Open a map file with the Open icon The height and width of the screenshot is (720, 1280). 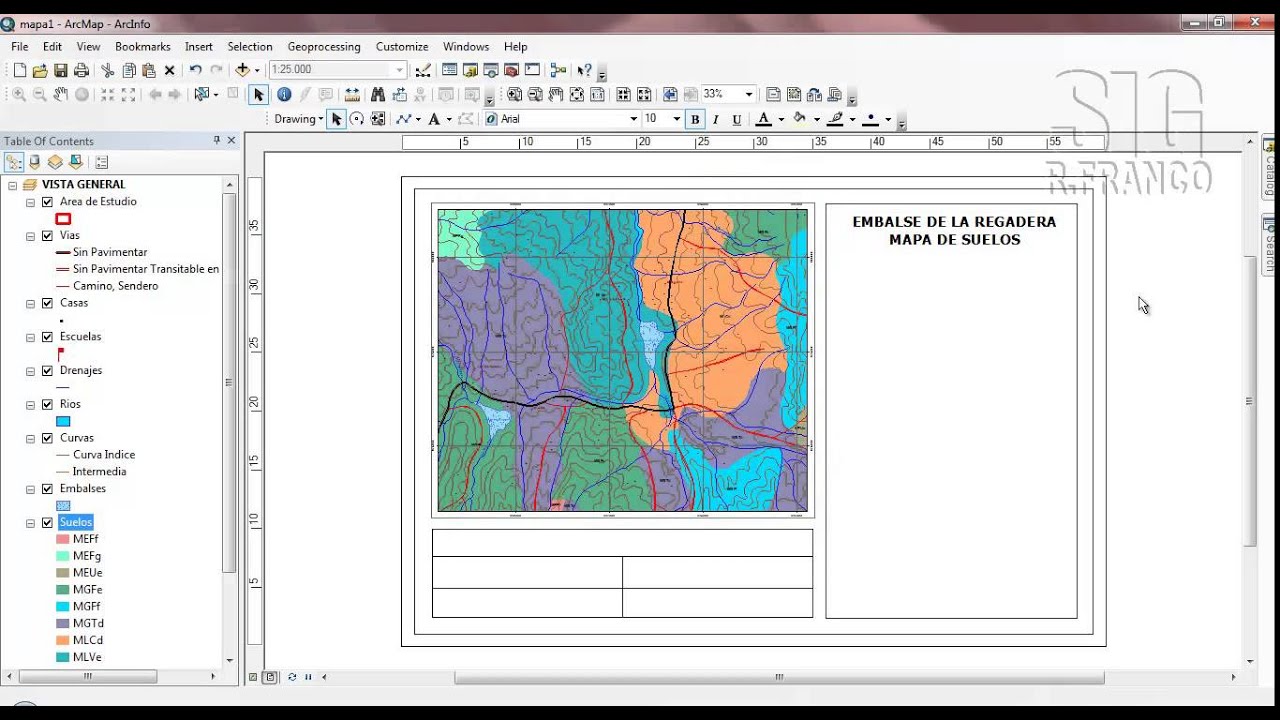[x=40, y=70]
